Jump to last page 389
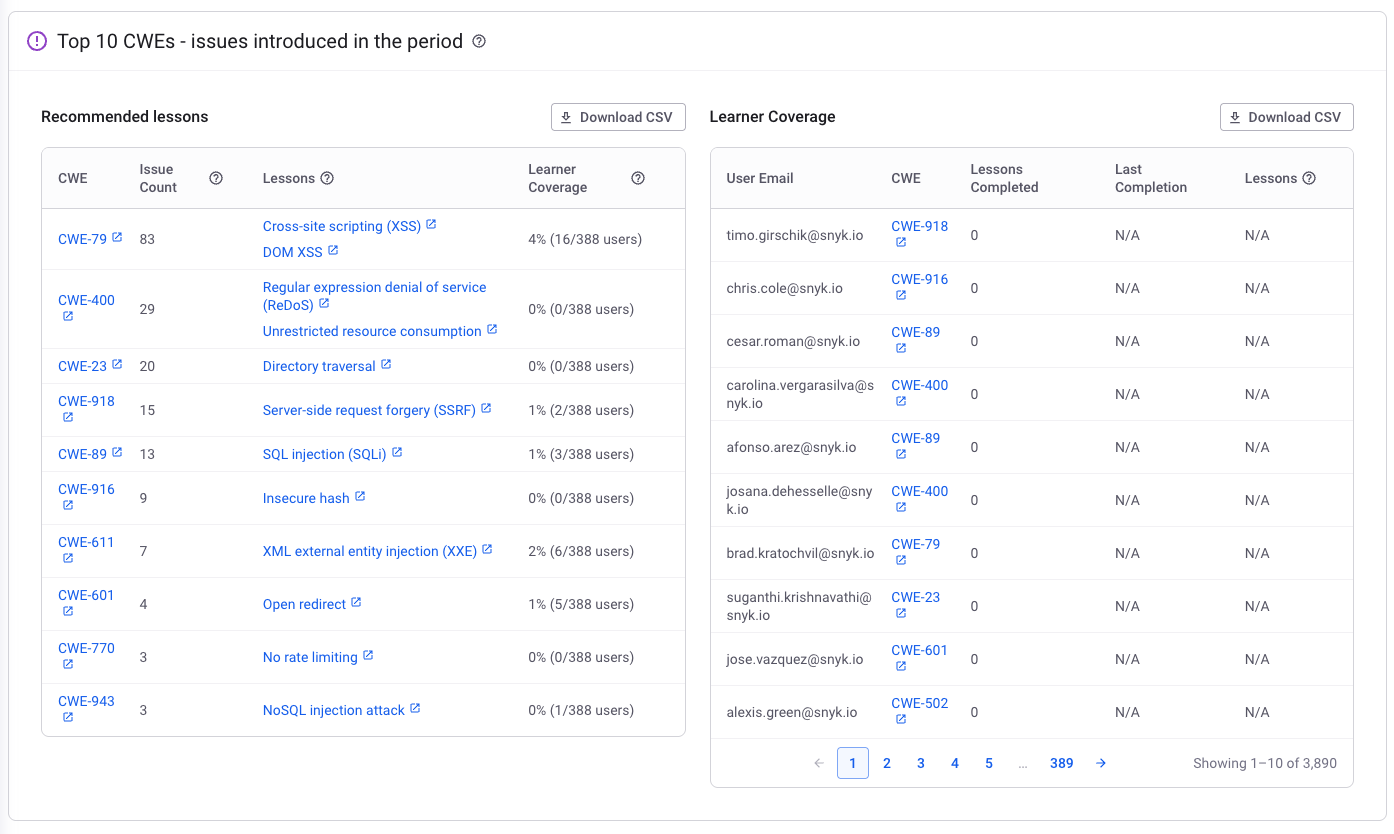This screenshot has height=834, width=1394. coord(1061,763)
